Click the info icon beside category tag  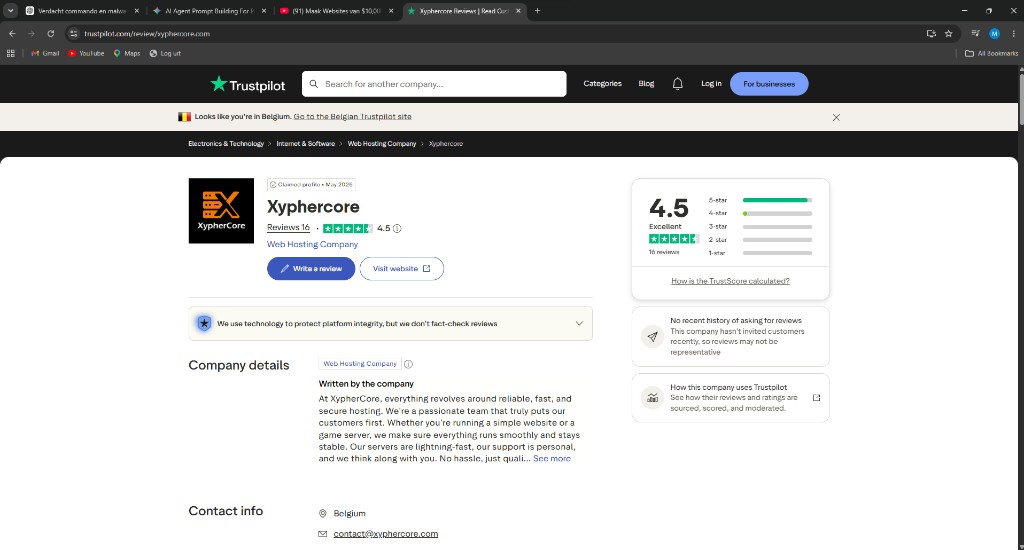click(408, 364)
